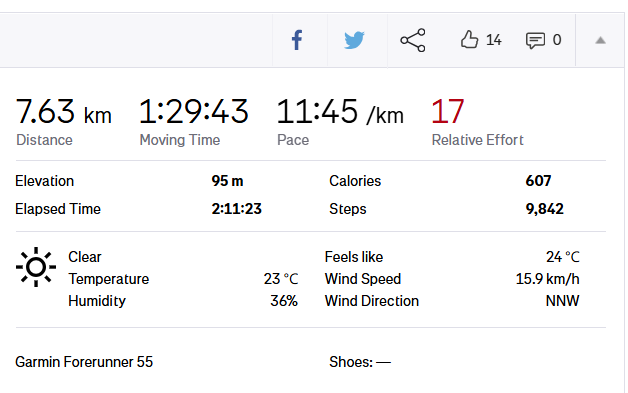Click the 1:29:43 moving time value

(x=193, y=111)
